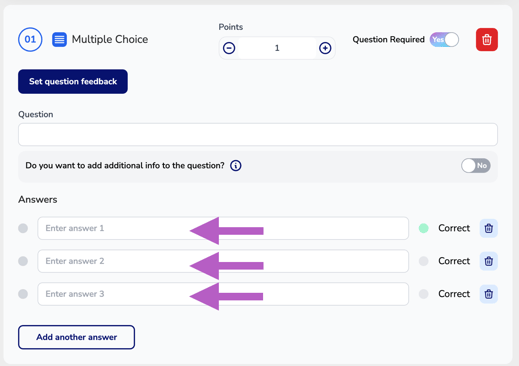Click the points value field

(277, 48)
